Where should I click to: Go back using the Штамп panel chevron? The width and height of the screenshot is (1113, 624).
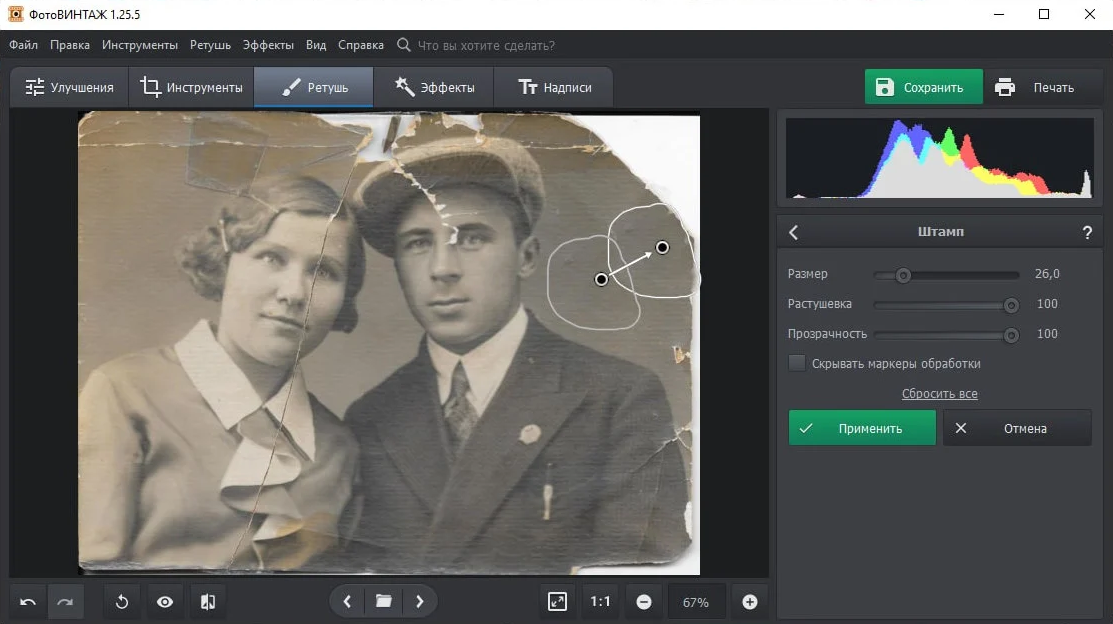[x=794, y=232]
